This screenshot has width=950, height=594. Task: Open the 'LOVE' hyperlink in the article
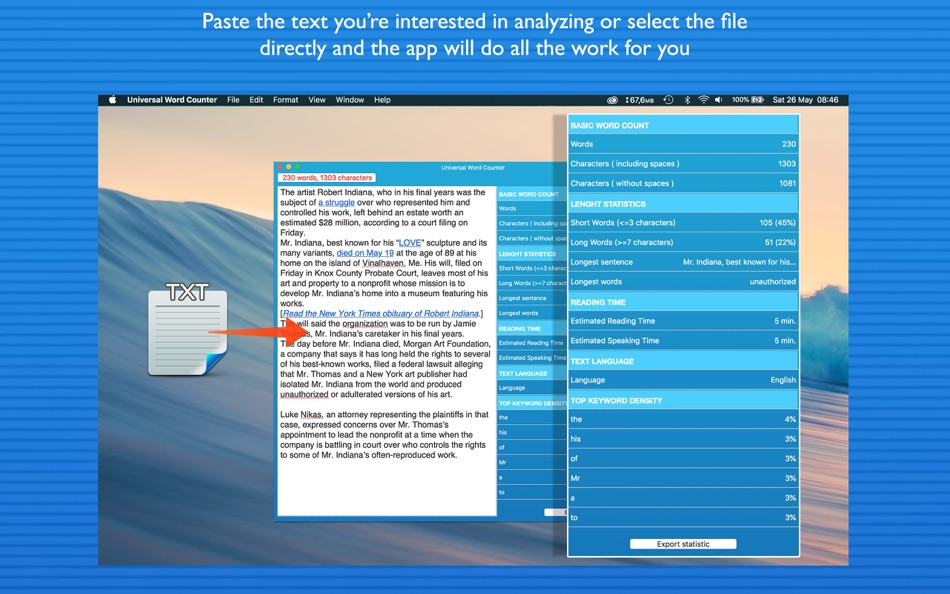tap(410, 242)
